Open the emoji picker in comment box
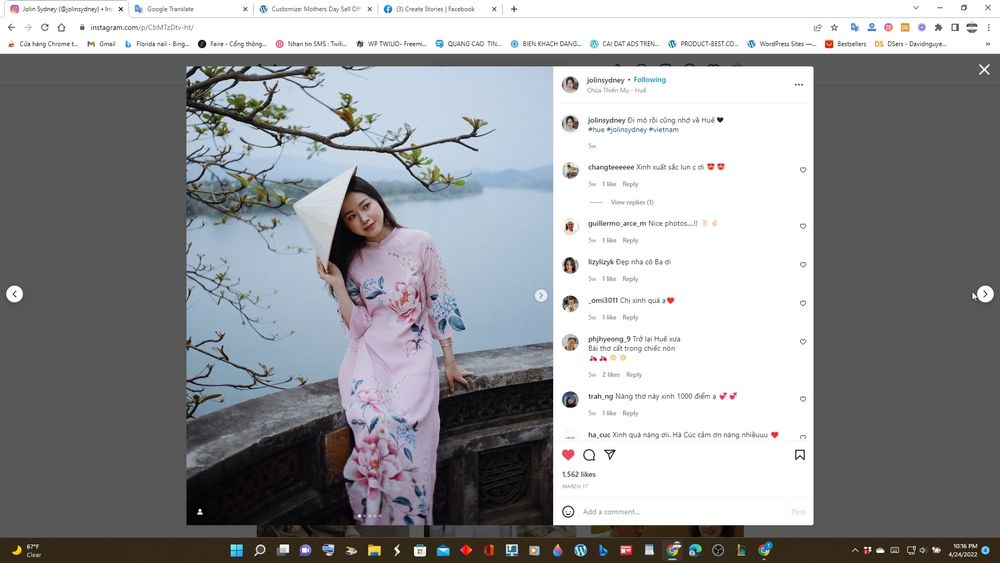This screenshot has height=563, width=1000. point(568,511)
